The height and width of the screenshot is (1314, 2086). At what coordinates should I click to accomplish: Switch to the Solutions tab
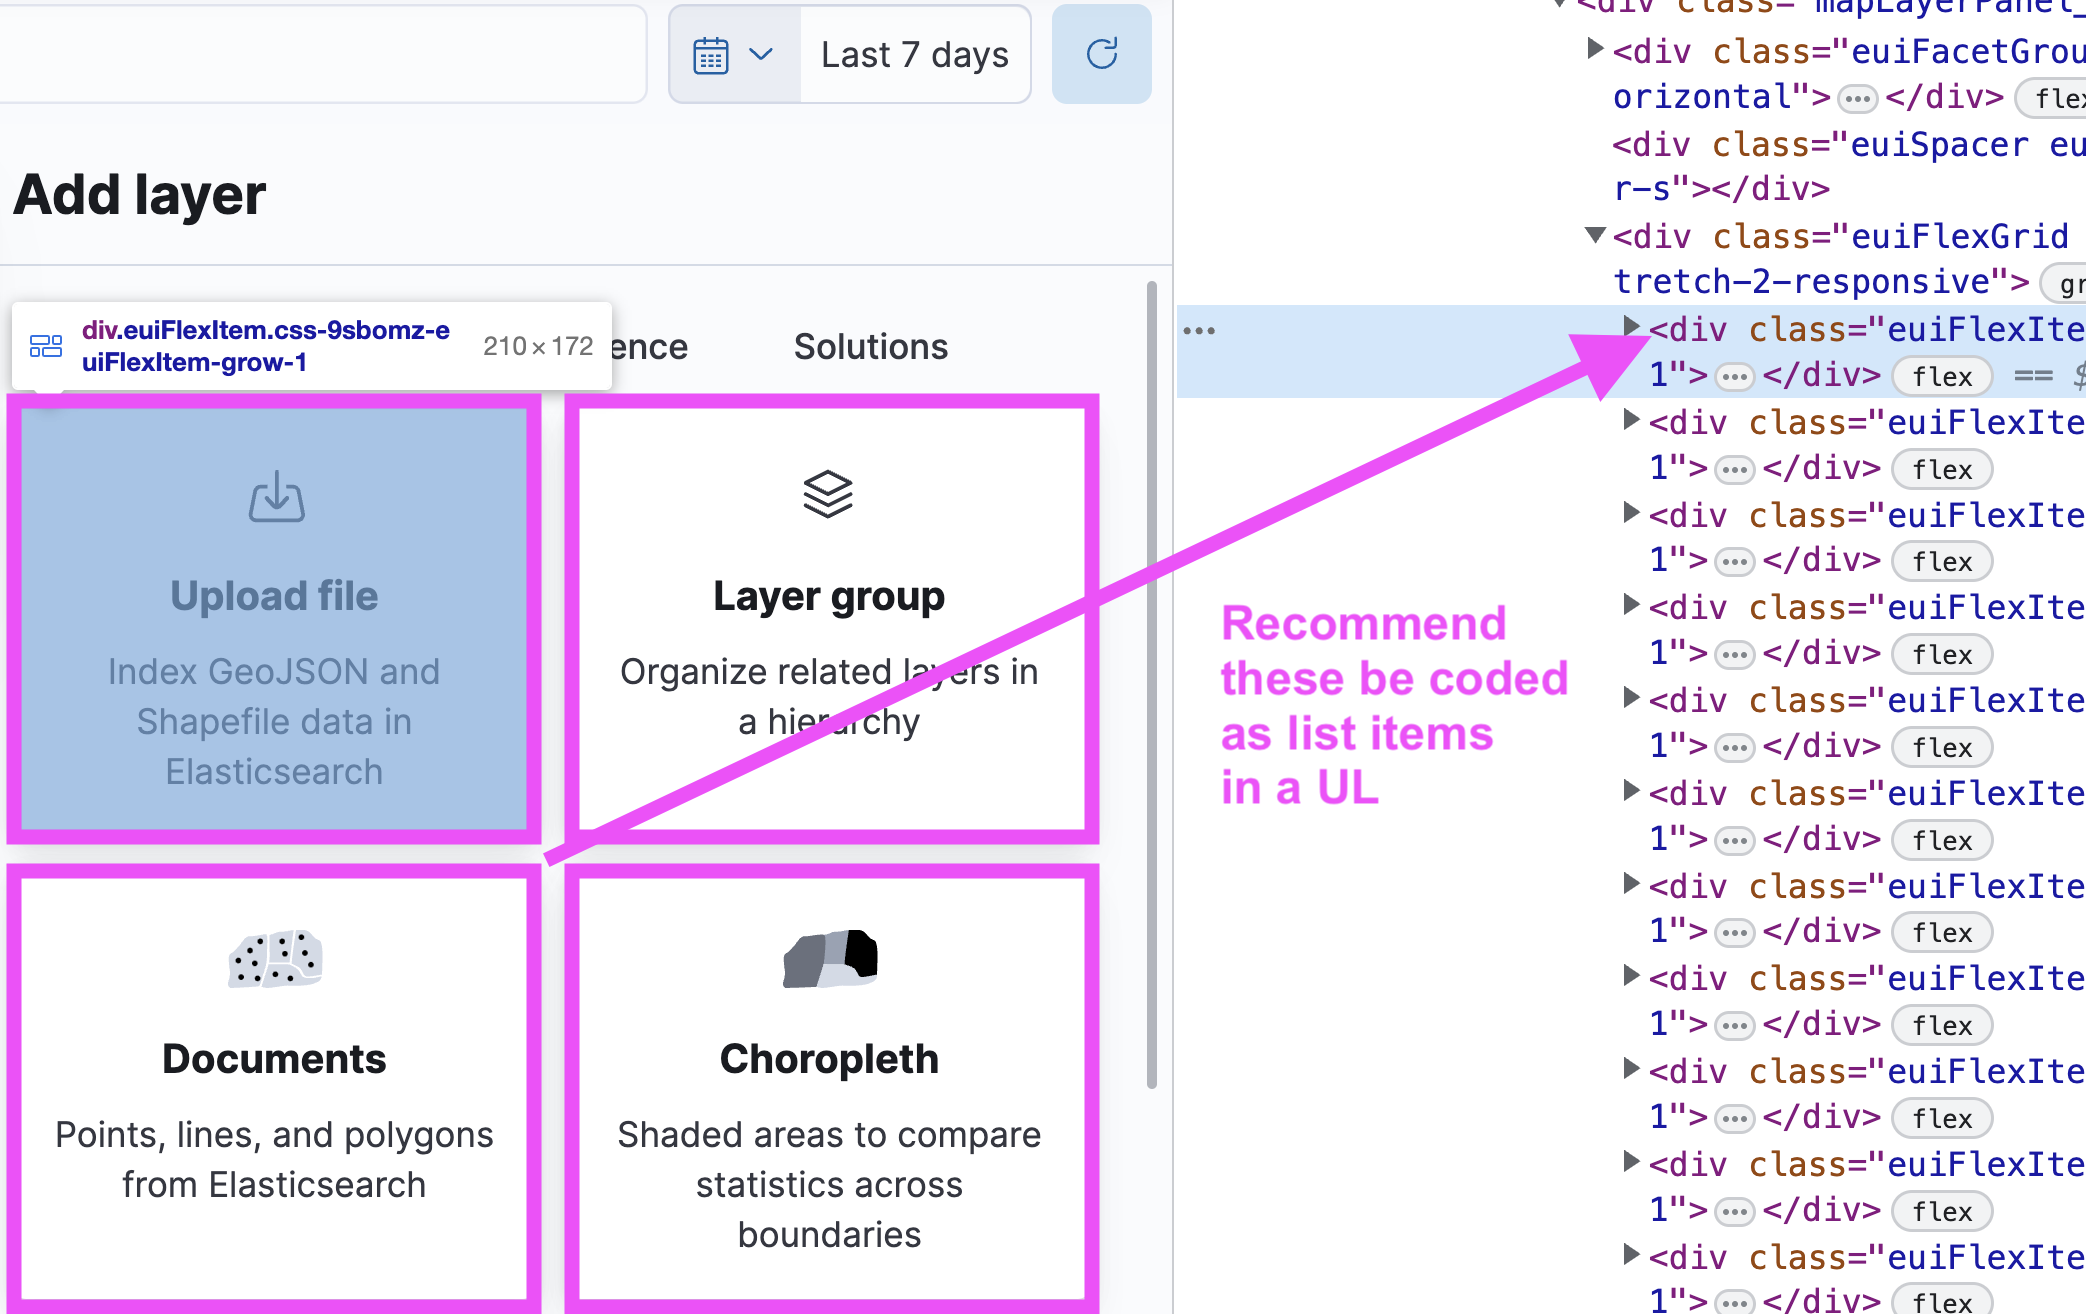870,346
